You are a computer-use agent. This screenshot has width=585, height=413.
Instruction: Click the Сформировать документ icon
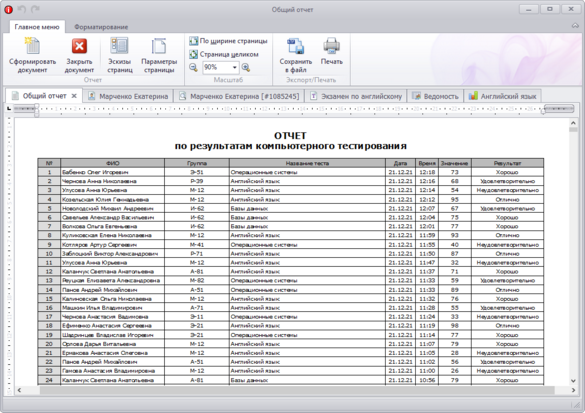[32, 46]
